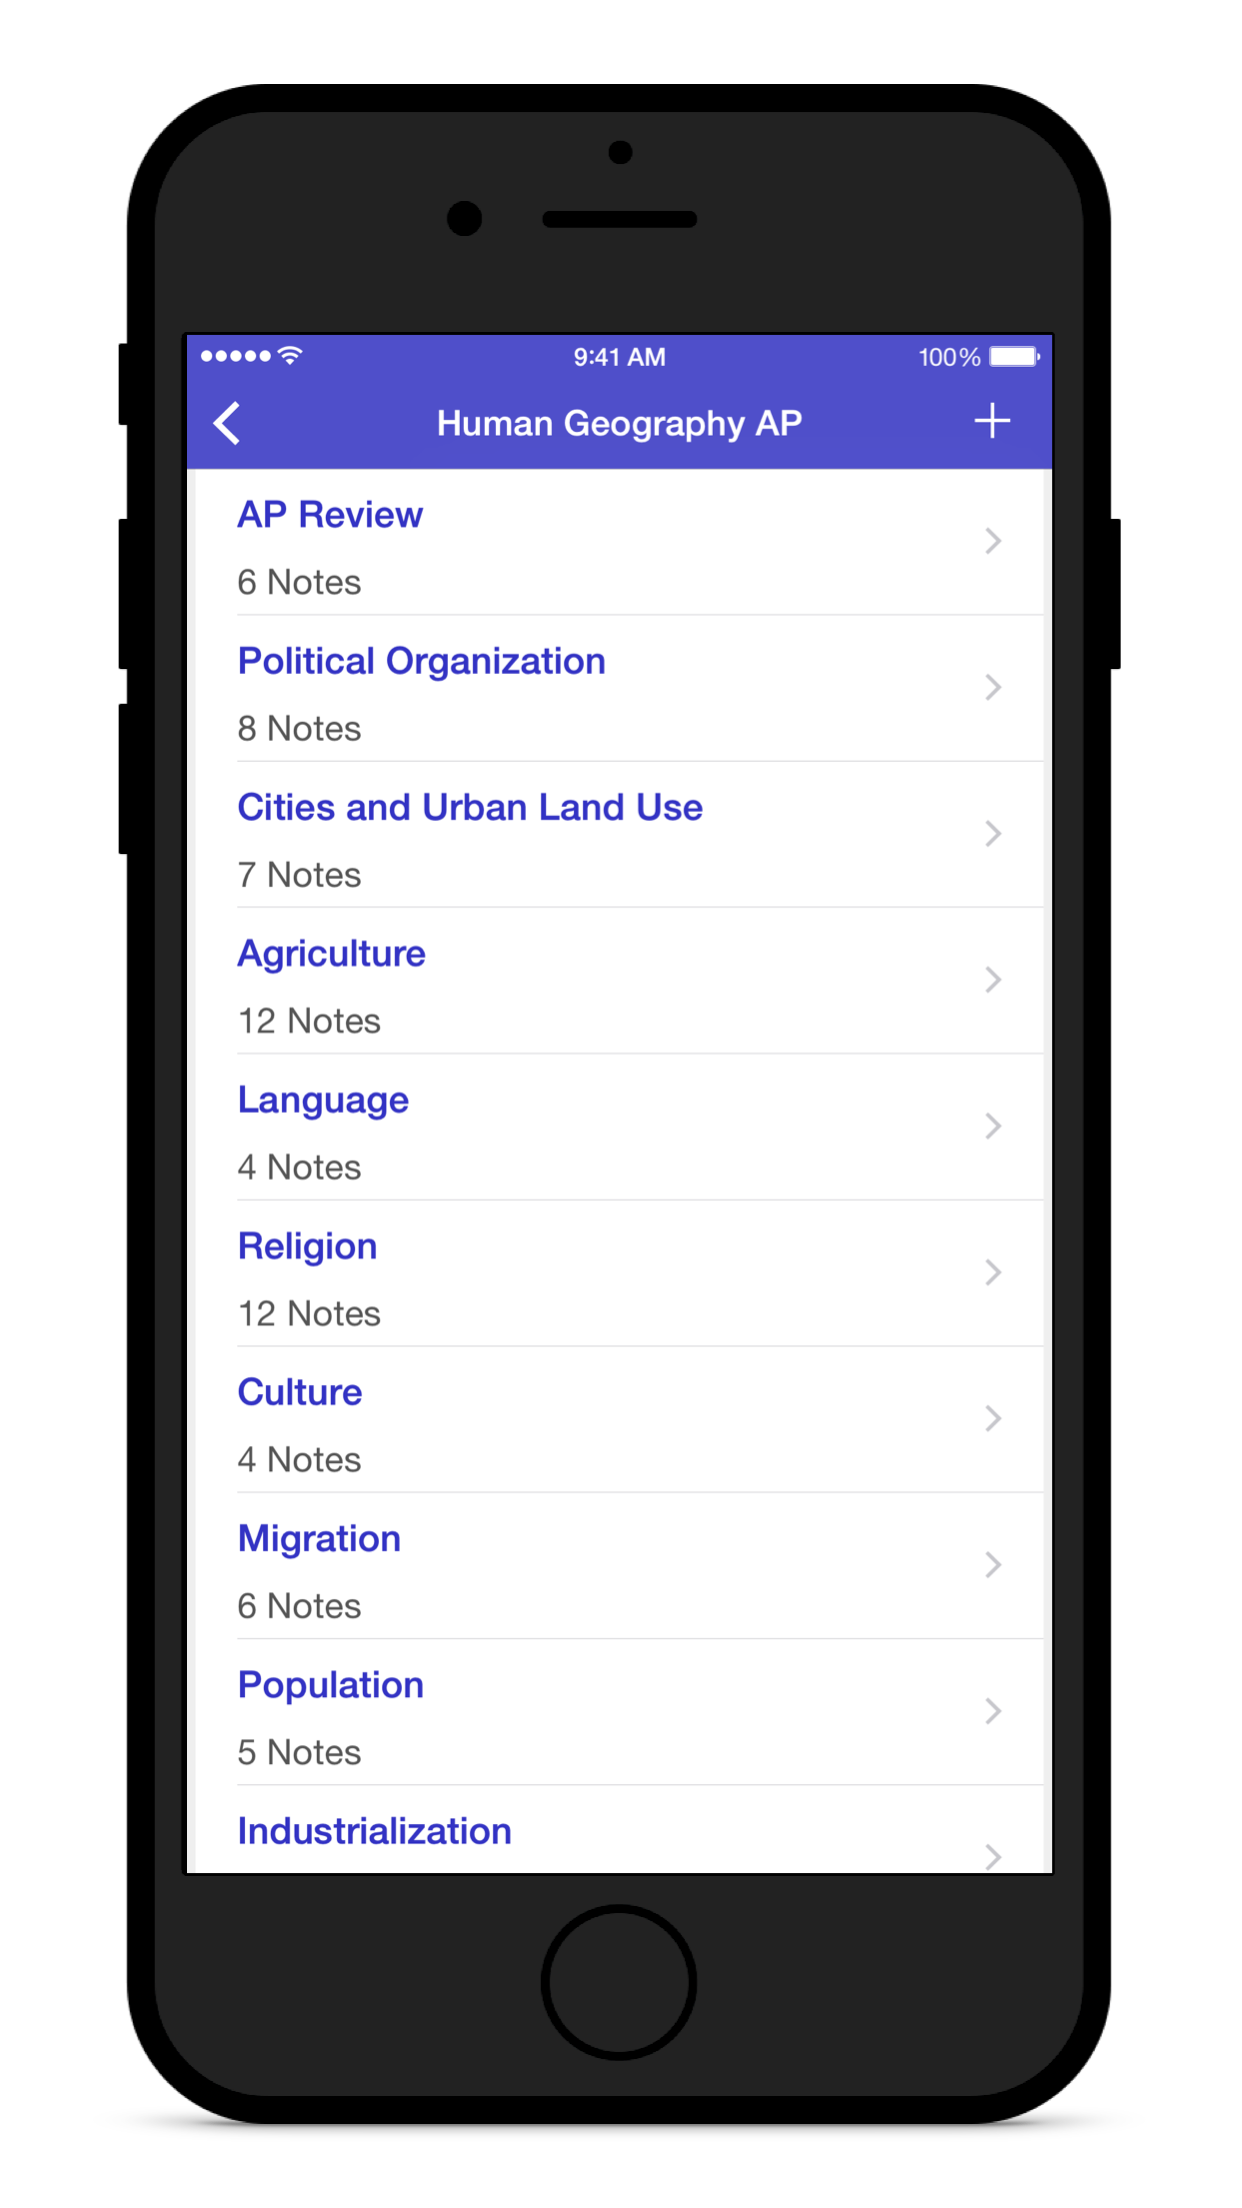Image resolution: width=1242 pixels, height=2208 pixels.
Task: Tap the 9:41 AM clock
Action: pos(619,357)
